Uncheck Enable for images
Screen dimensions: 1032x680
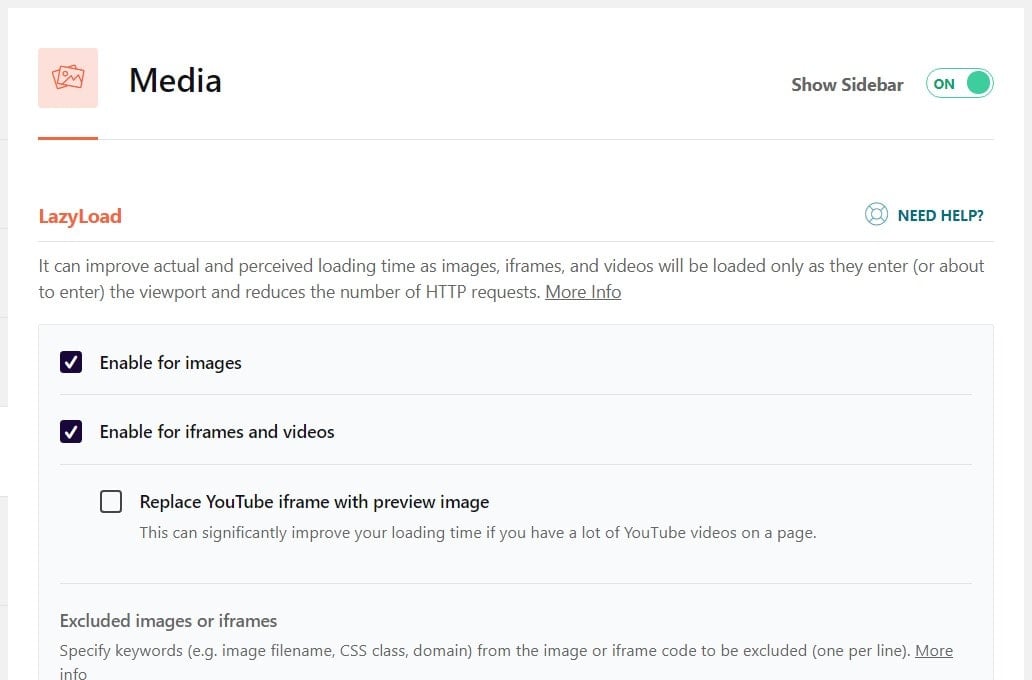point(71,362)
